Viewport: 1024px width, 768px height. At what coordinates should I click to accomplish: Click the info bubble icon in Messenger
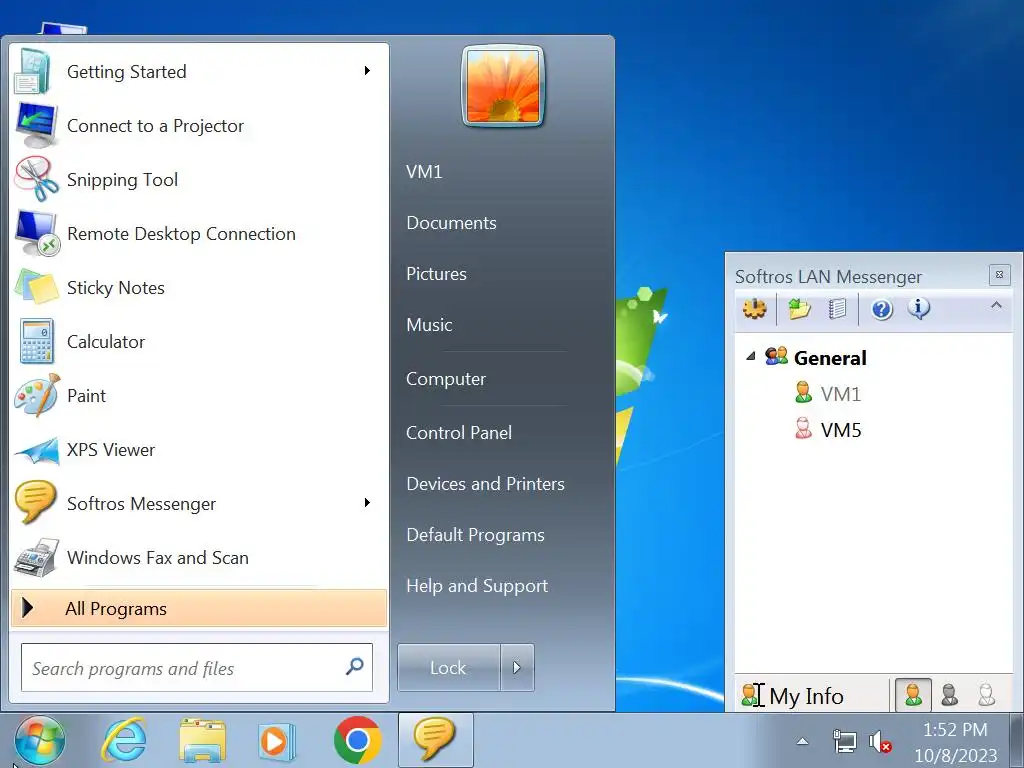point(918,308)
